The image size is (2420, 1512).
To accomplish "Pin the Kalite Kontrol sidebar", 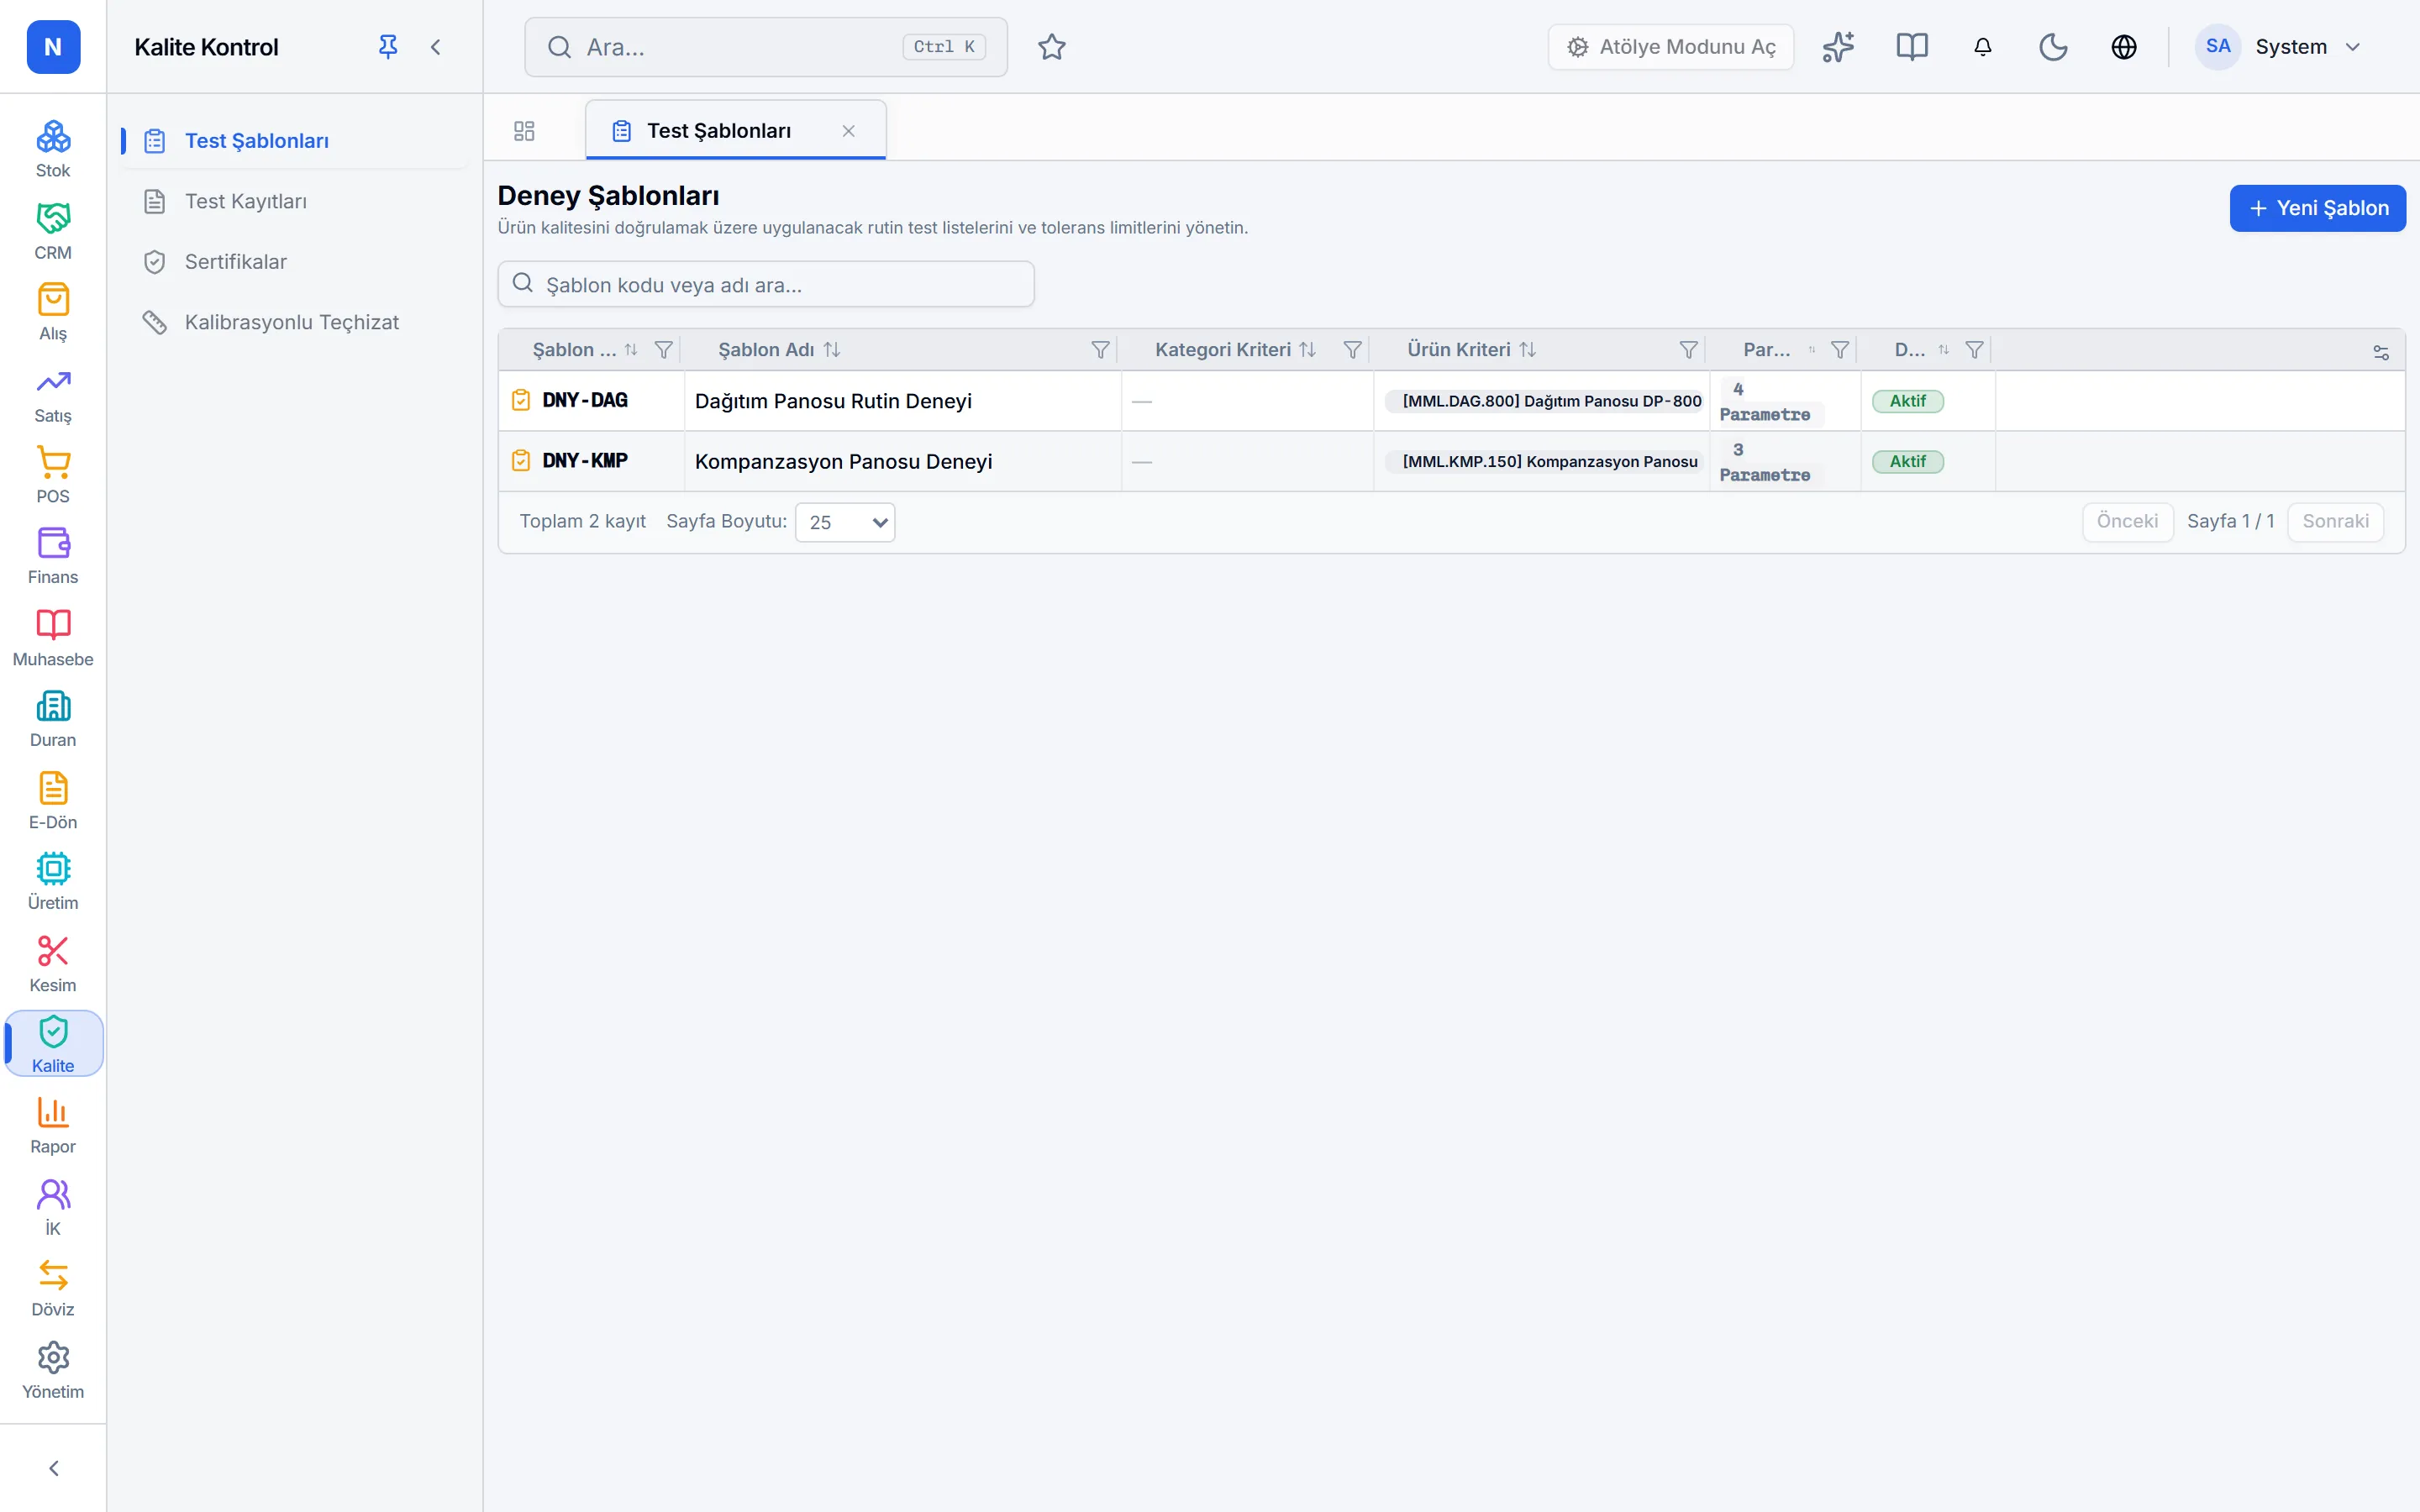I will (388, 47).
